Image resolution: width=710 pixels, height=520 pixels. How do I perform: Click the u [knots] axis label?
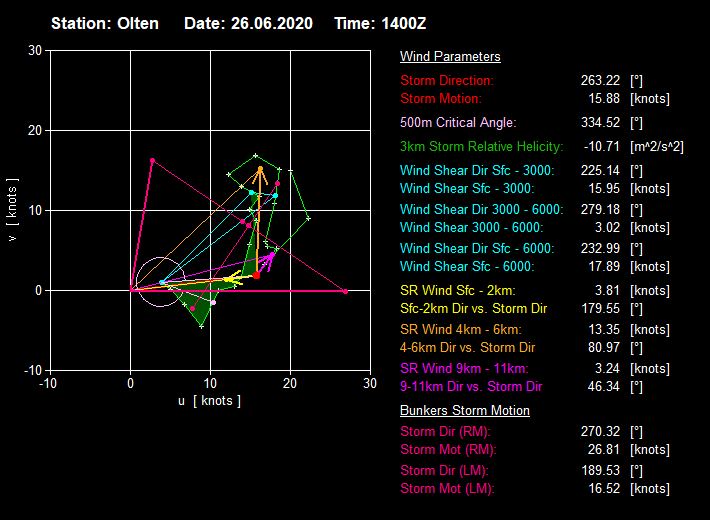(210, 400)
